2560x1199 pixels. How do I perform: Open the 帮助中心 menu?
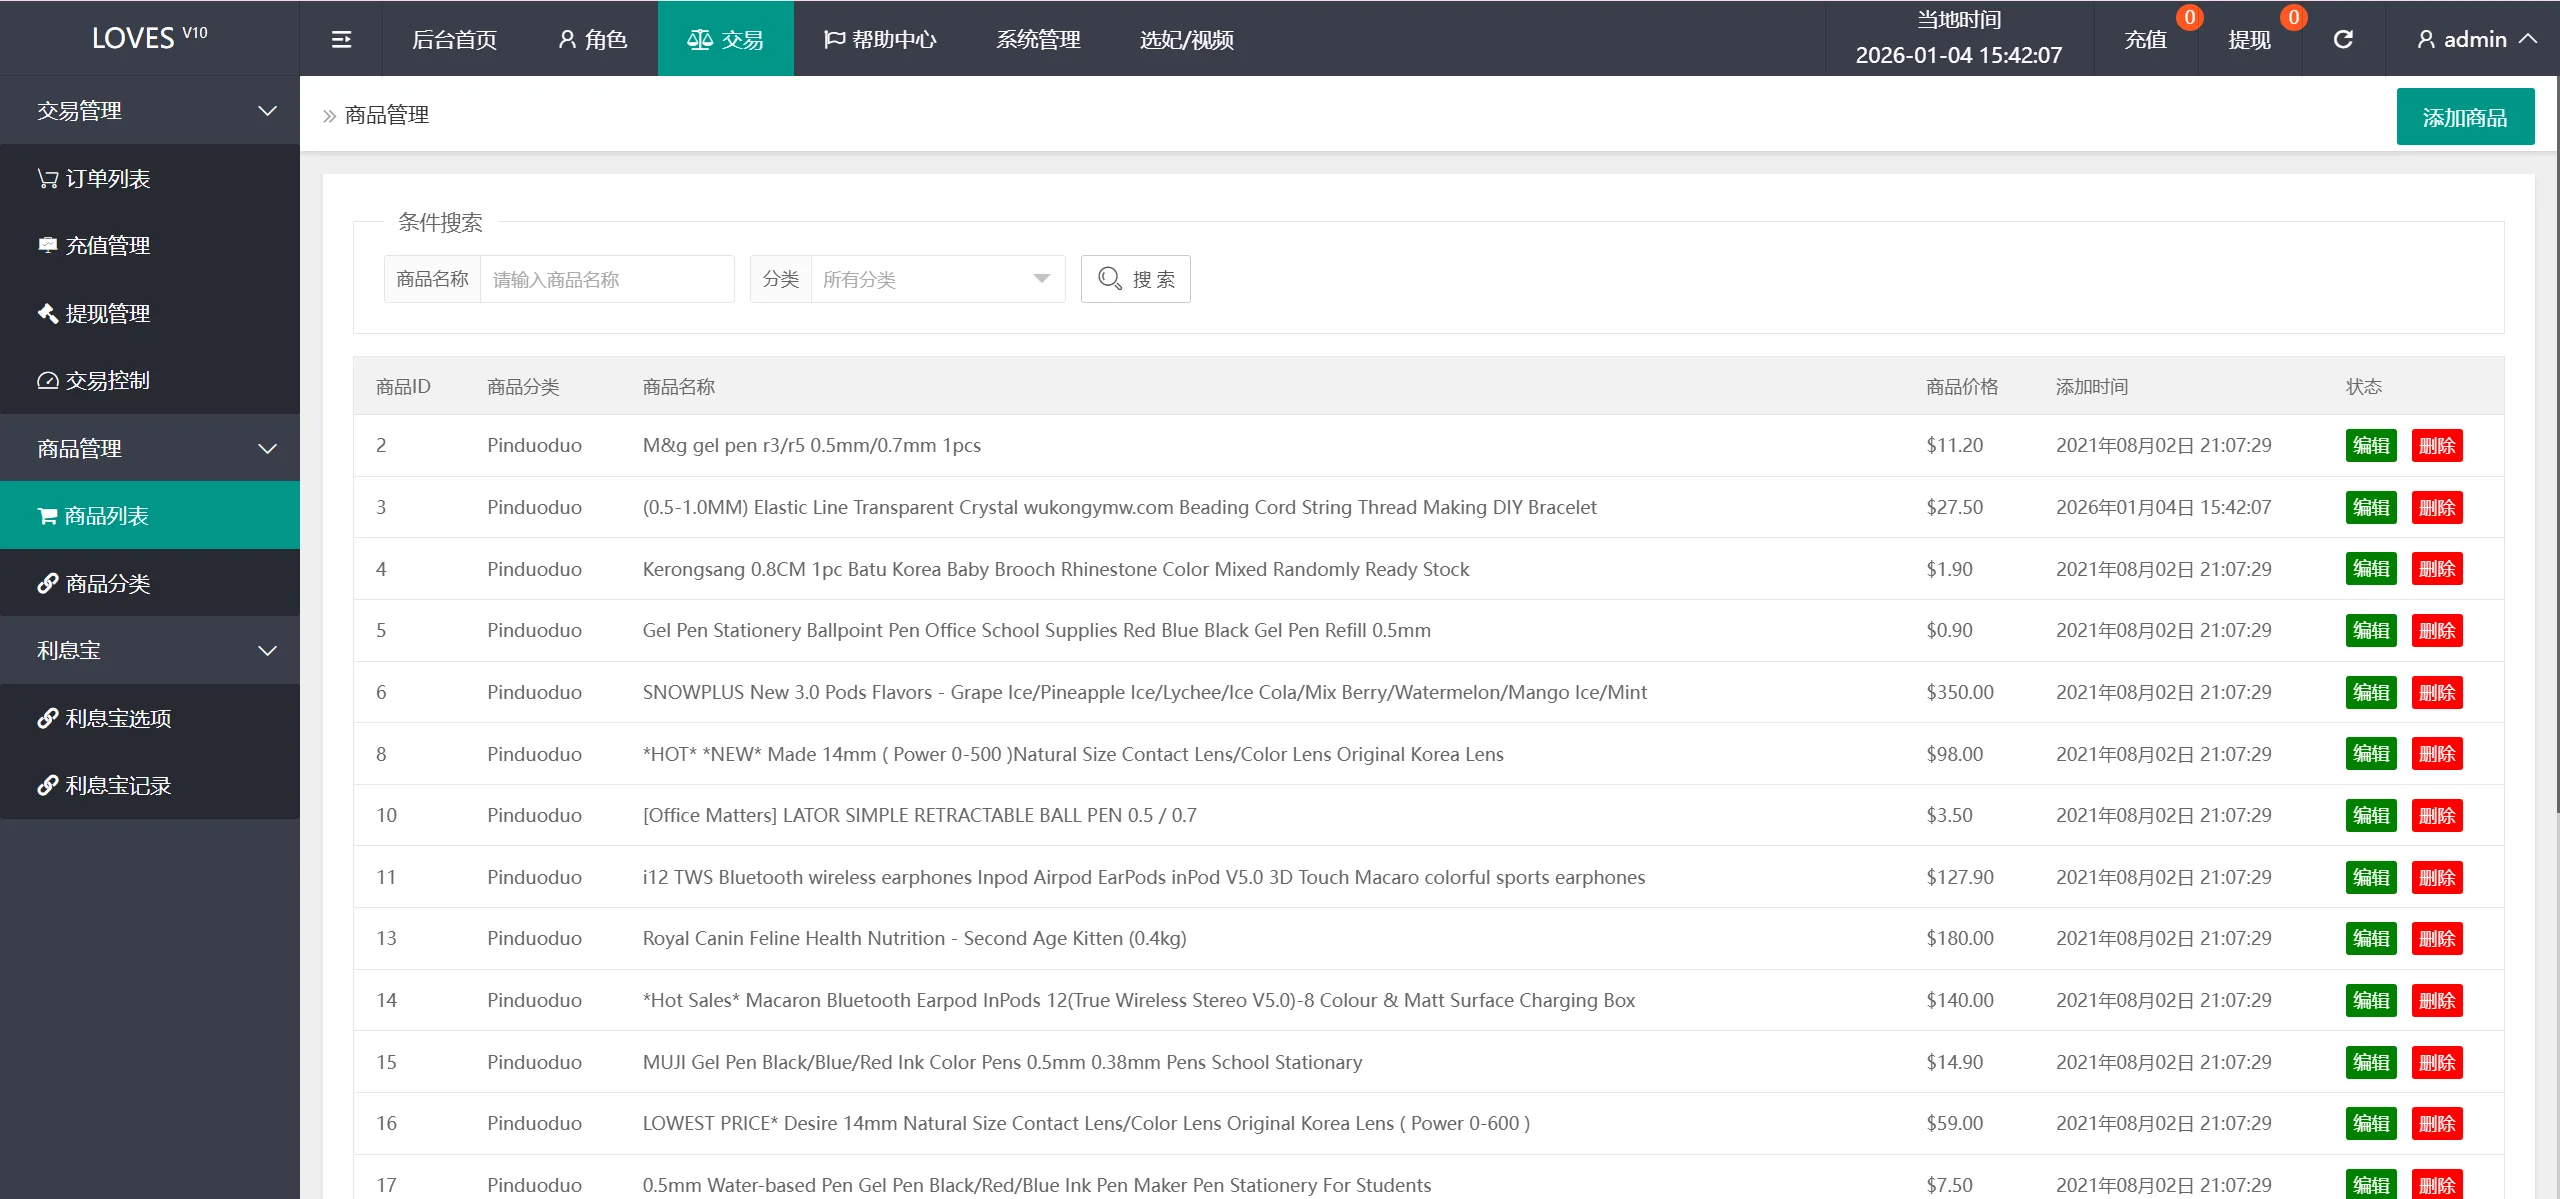pyautogui.click(x=880, y=40)
